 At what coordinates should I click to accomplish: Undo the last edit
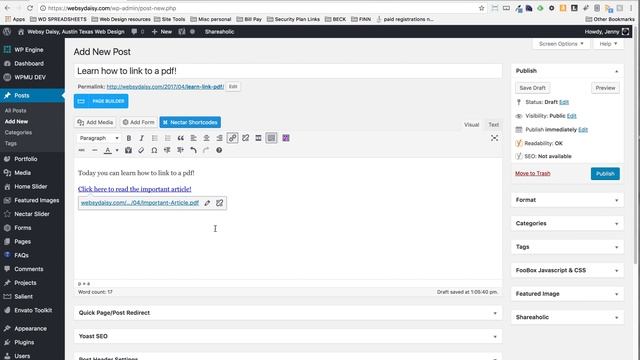click(x=193, y=150)
